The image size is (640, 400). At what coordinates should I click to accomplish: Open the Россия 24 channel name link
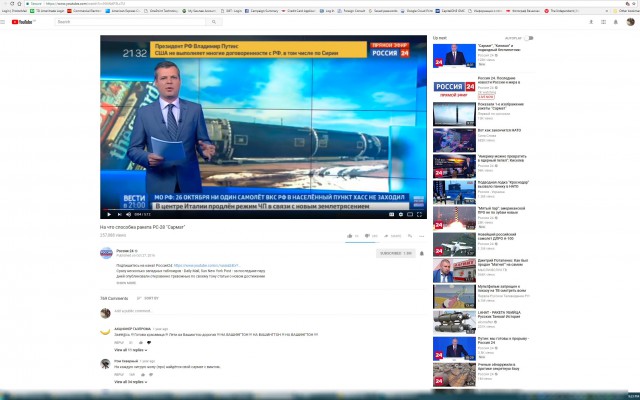click(x=125, y=251)
